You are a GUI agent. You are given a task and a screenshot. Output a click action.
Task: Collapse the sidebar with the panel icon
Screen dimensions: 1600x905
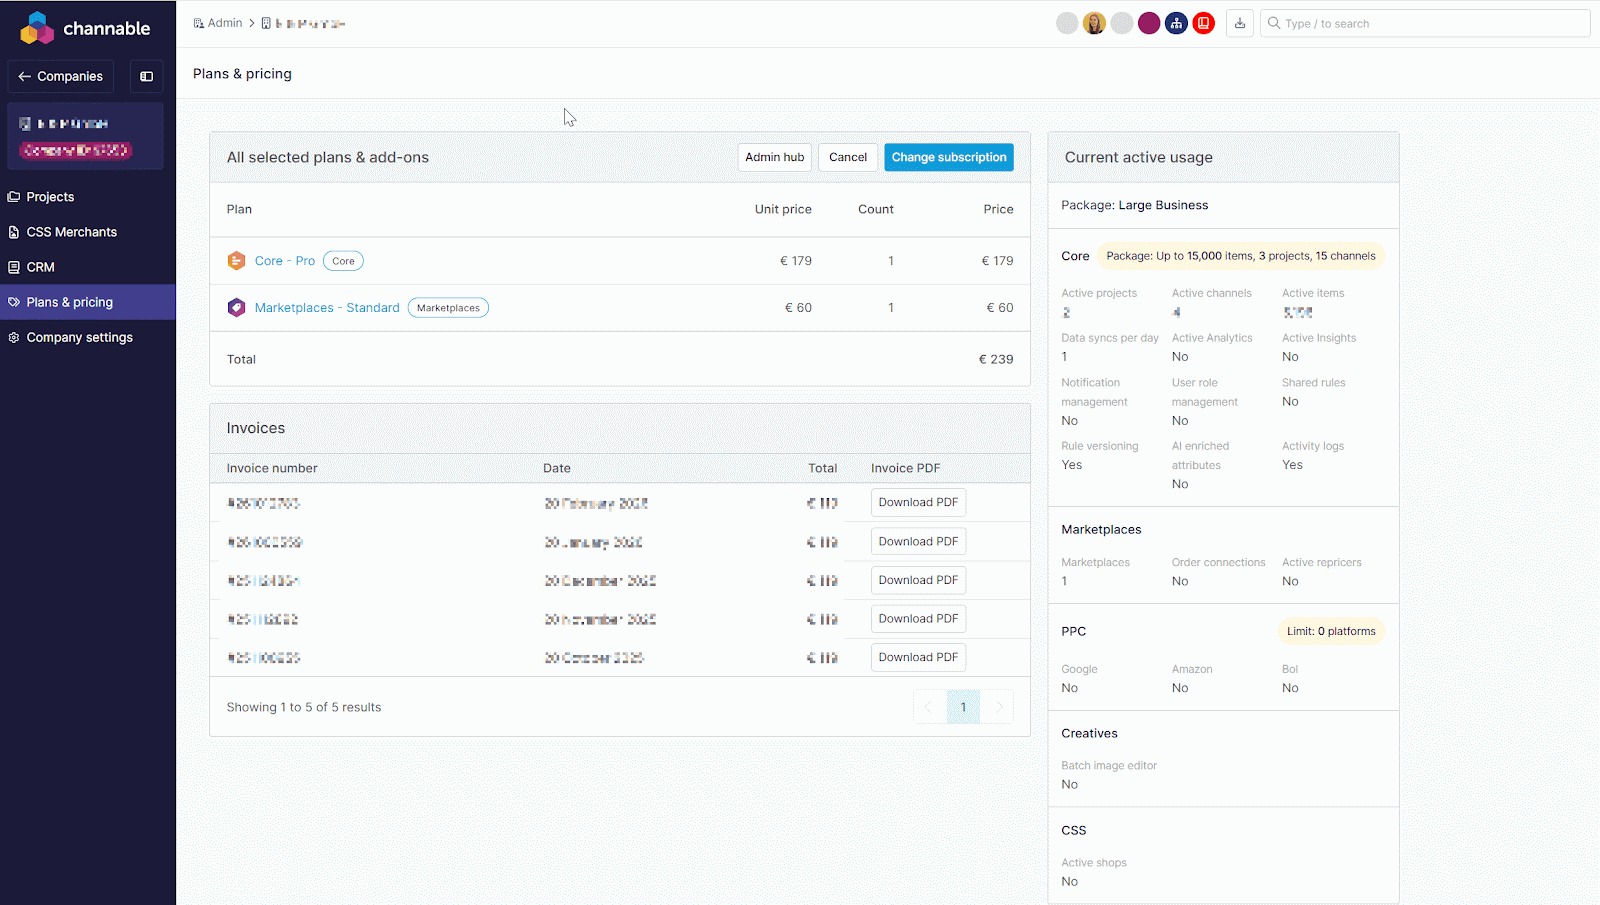146,76
